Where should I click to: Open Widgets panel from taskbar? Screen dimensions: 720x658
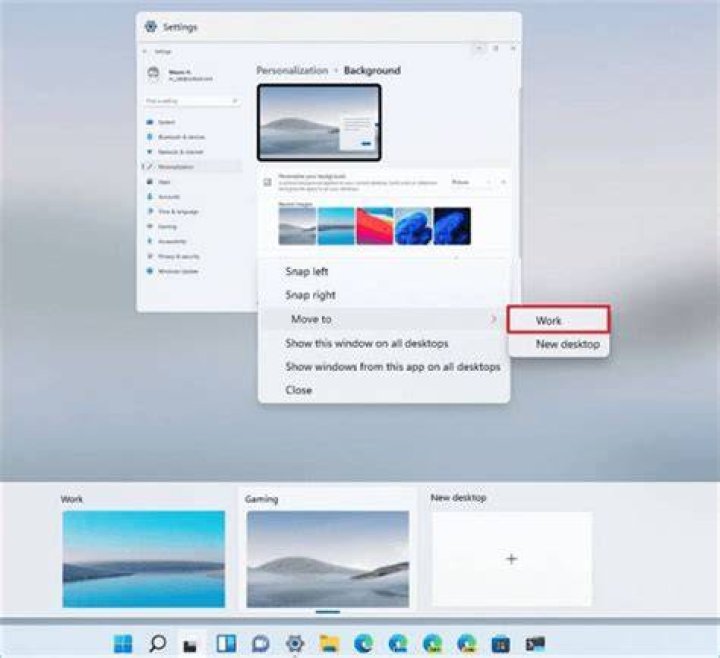pyautogui.click(x=226, y=643)
